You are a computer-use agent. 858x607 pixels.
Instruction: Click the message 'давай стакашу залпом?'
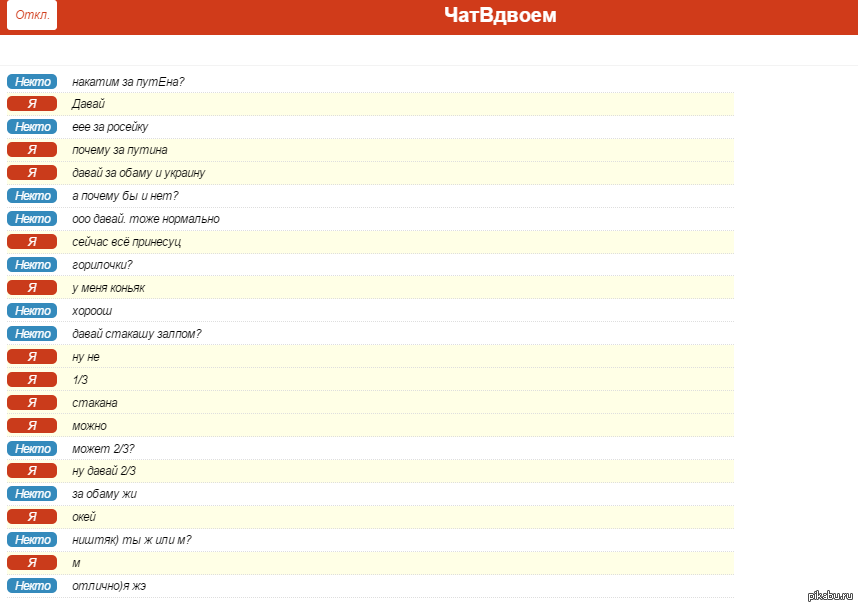(x=136, y=334)
